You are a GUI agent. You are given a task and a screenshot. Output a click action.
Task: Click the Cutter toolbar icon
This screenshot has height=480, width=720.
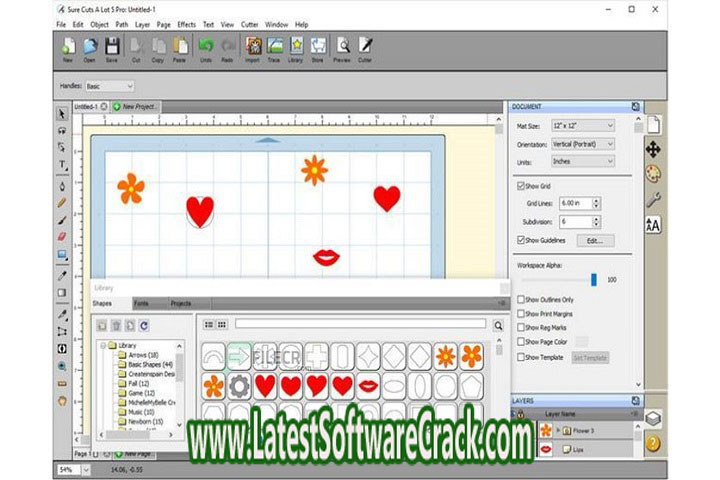pyautogui.click(x=365, y=50)
